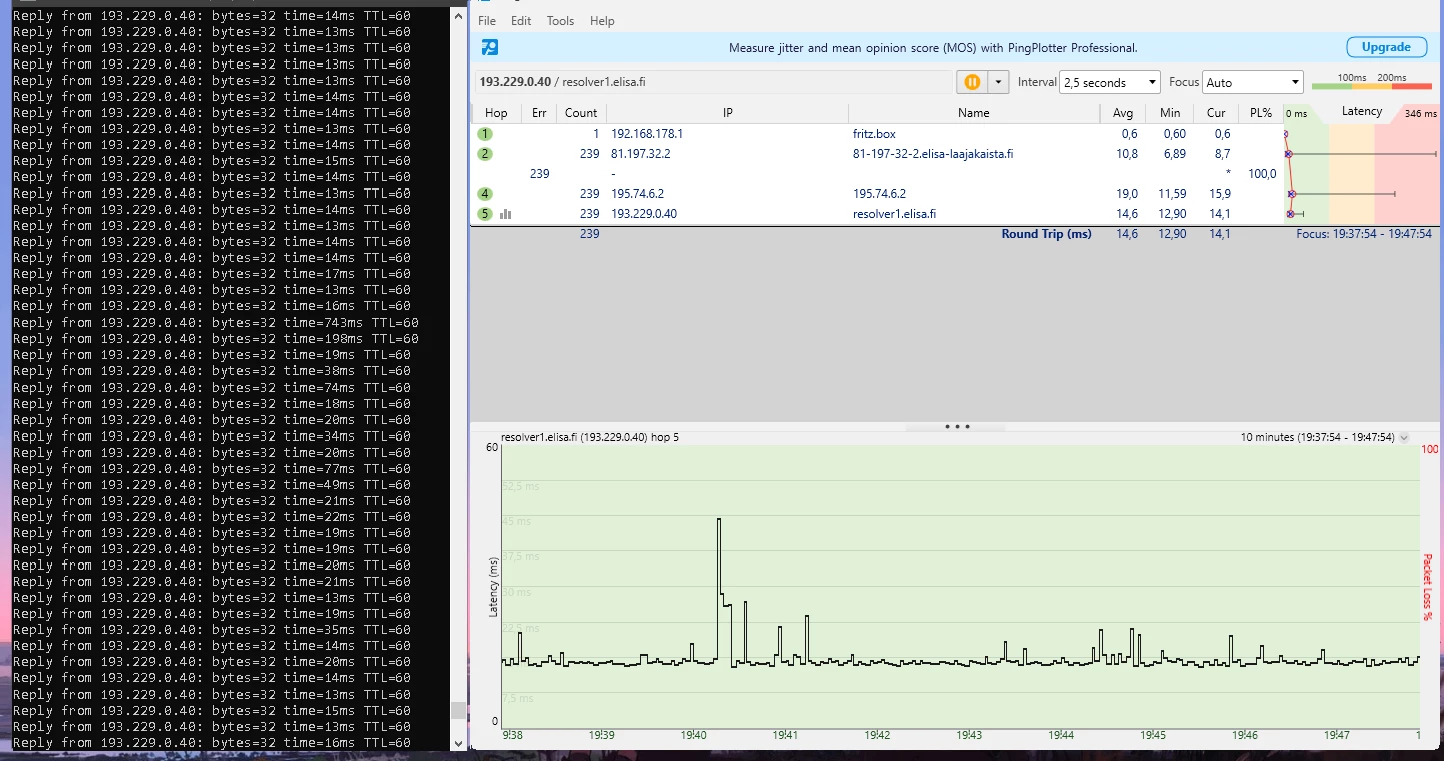Click the time=77ms reply line in console

(x=212, y=469)
